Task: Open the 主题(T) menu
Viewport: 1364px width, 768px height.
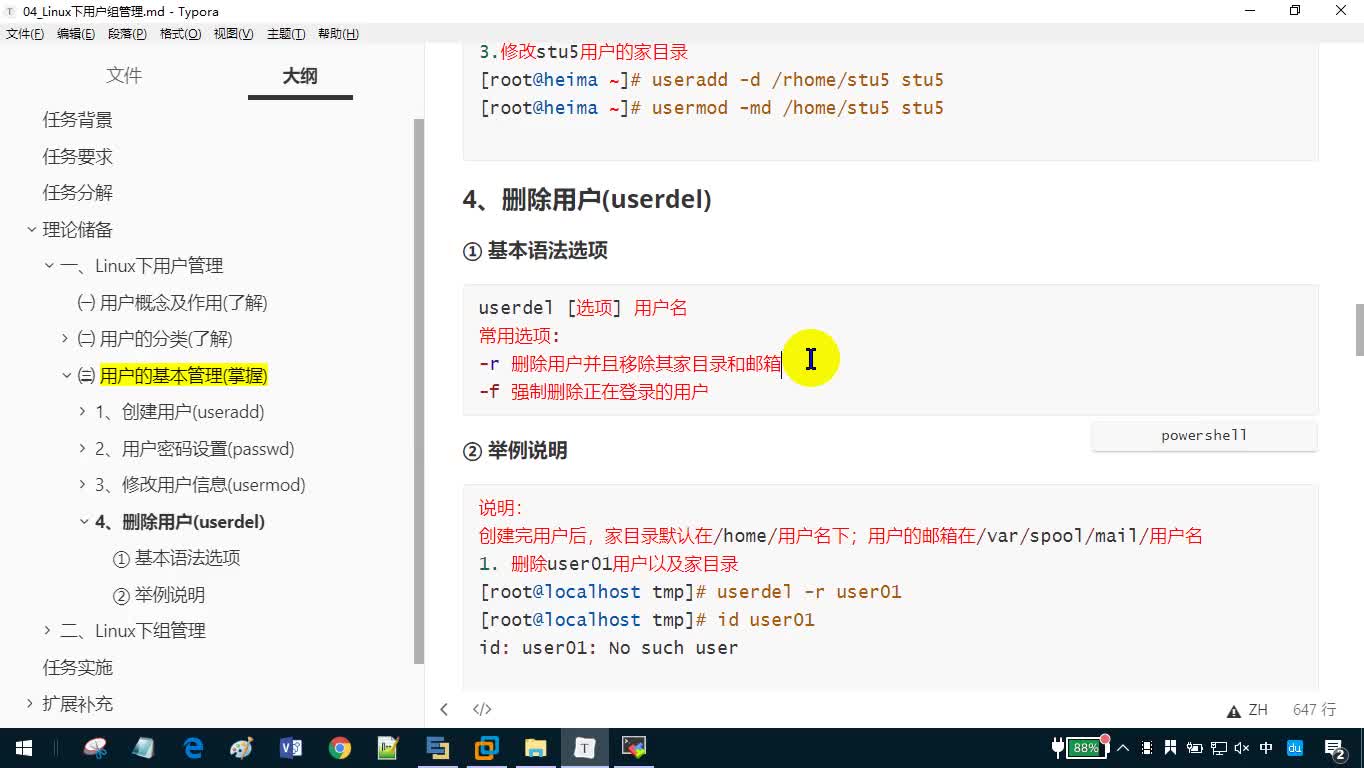Action: pos(286,34)
